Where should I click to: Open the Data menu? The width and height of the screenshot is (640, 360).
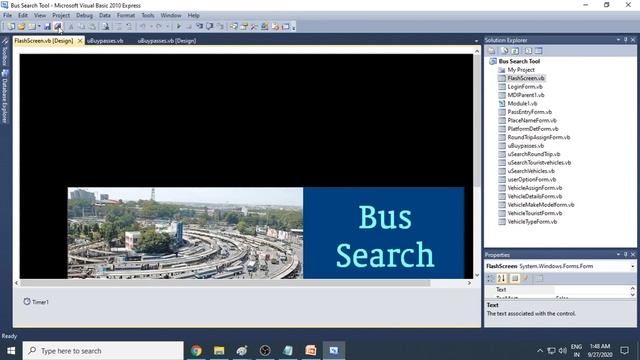(104, 16)
